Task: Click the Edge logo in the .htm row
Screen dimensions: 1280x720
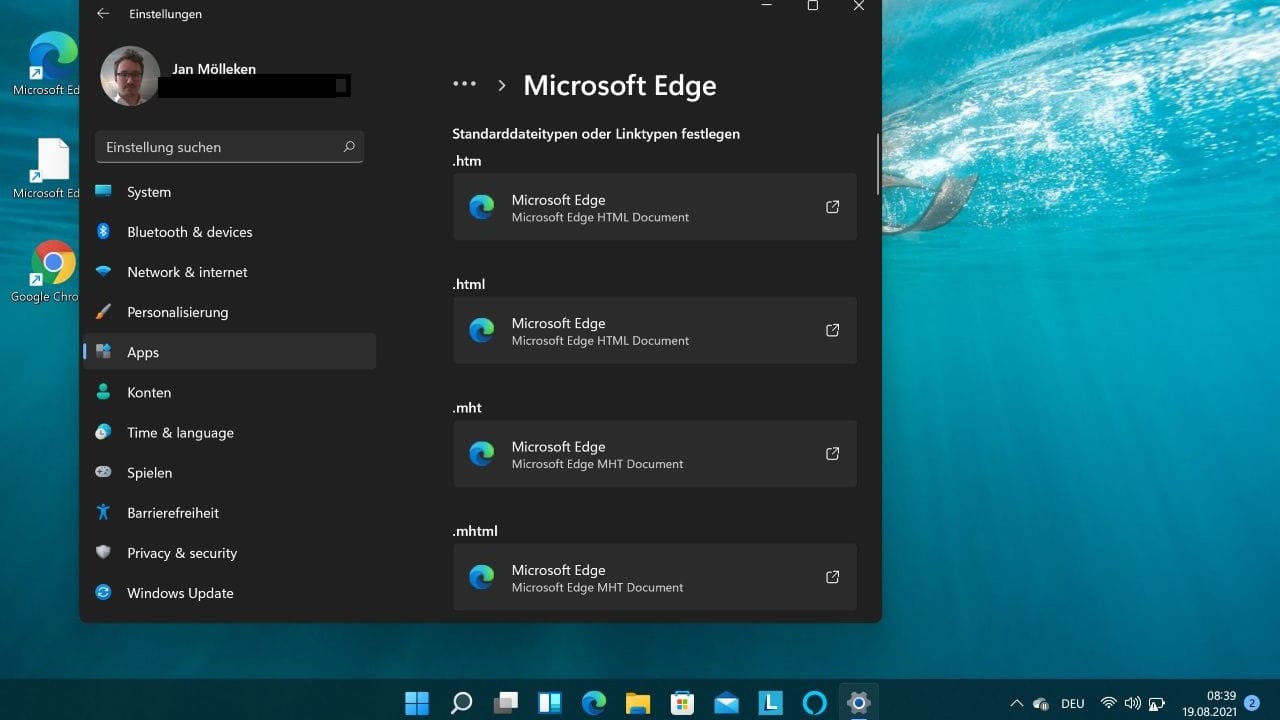Action: tap(482, 207)
